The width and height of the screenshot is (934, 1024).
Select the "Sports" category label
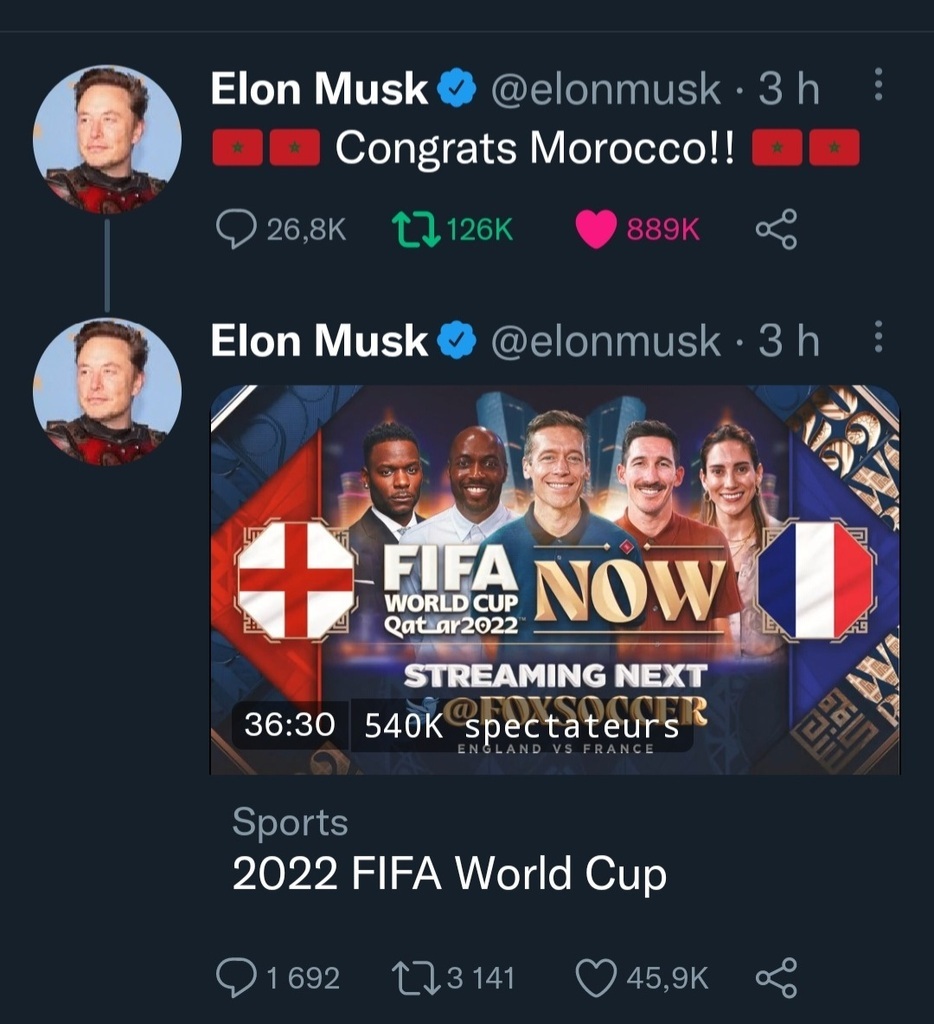pyautogui.click(x=290, y=822)
